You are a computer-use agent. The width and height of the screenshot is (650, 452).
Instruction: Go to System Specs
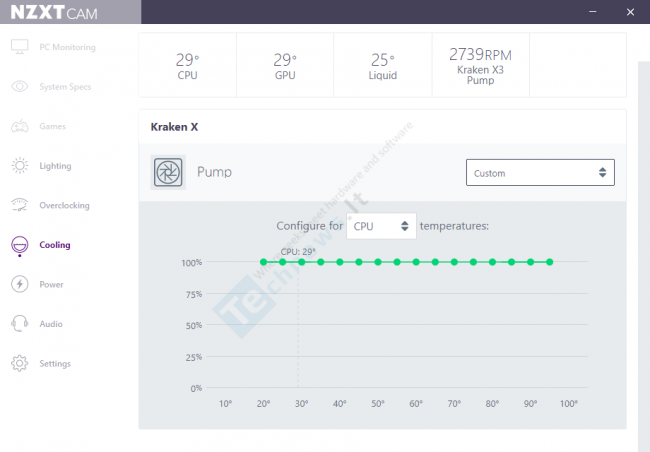coord(65,87)
